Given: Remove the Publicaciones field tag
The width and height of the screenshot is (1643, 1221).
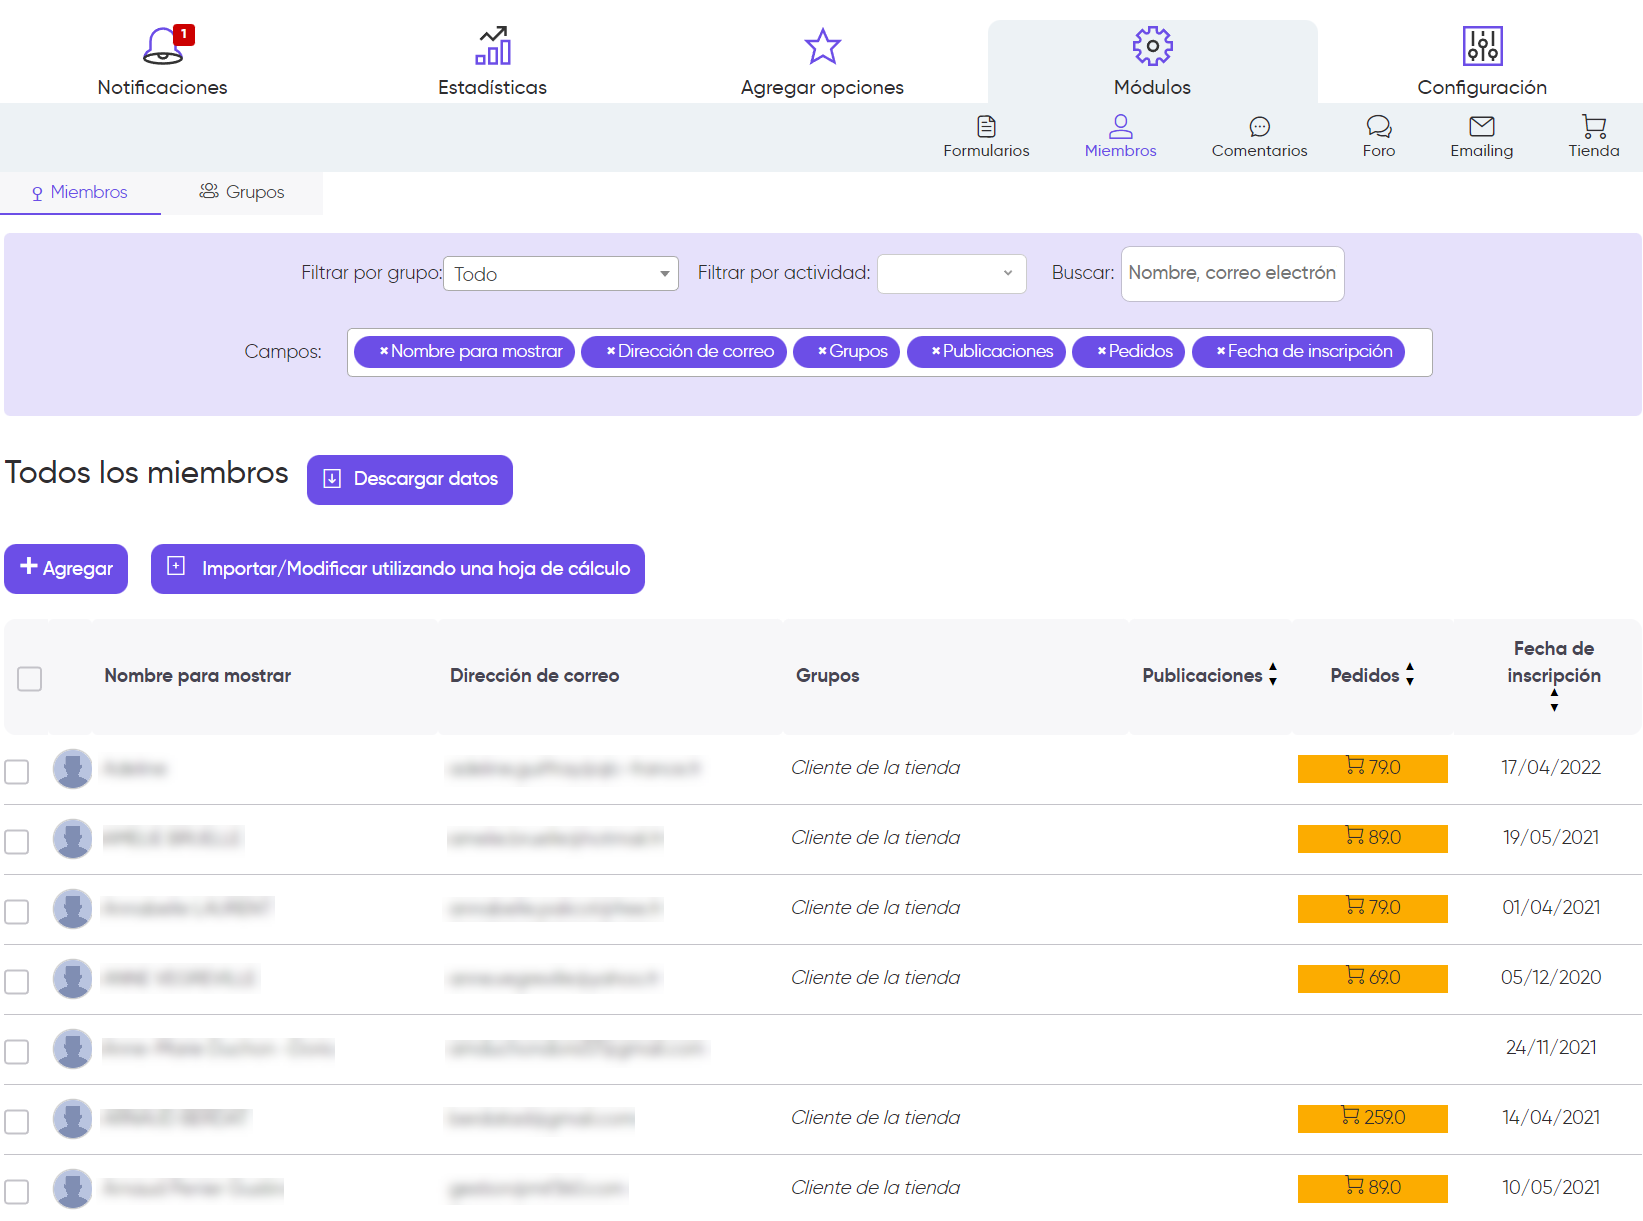Looking at the screenshot, I should tap(936, 351).
